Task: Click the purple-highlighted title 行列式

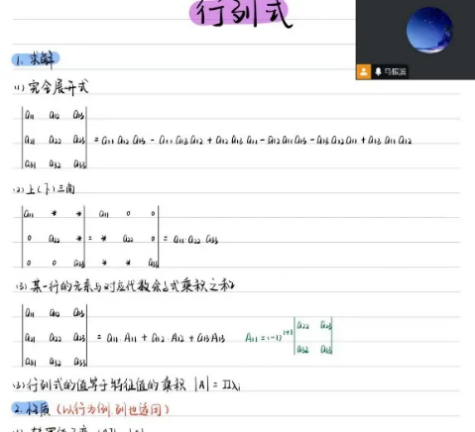Action: [x=241, y=13]
